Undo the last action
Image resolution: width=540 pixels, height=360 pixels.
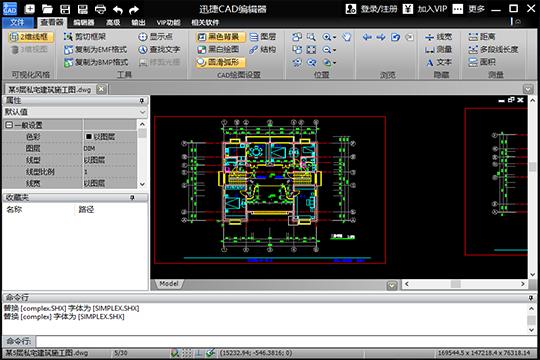(118, 9)
